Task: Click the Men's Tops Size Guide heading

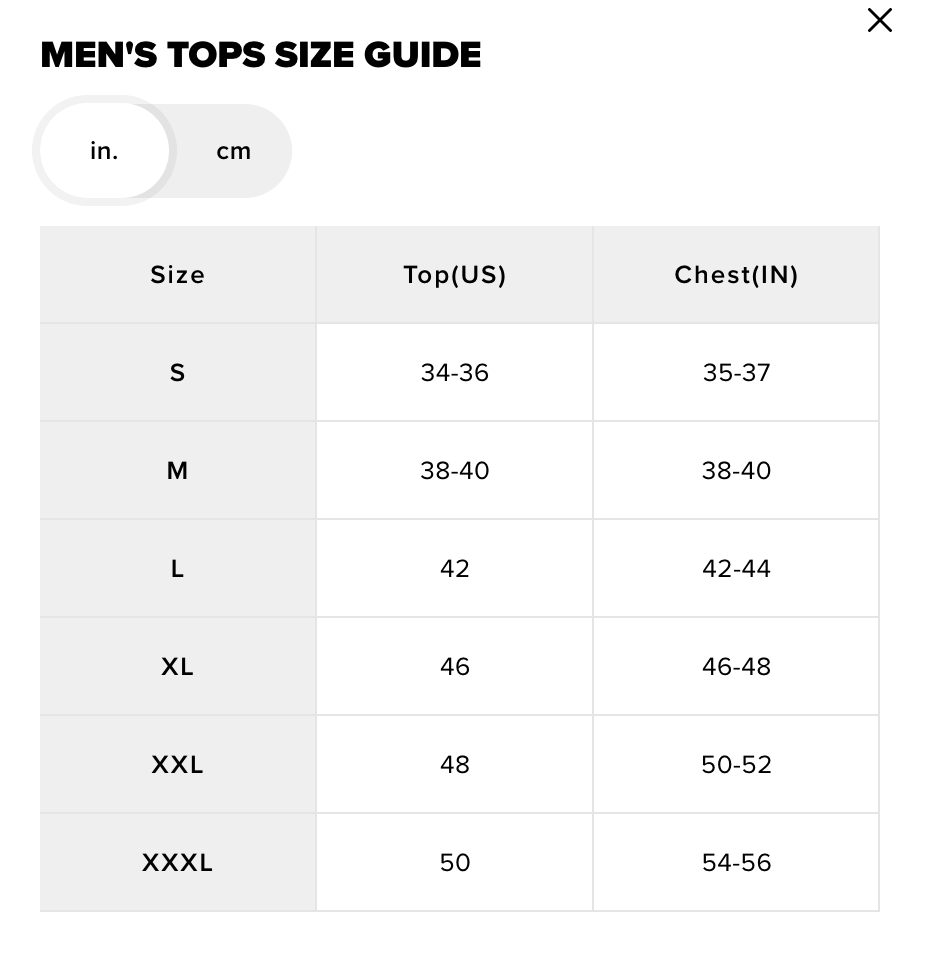Action: (x=260, y=55)
